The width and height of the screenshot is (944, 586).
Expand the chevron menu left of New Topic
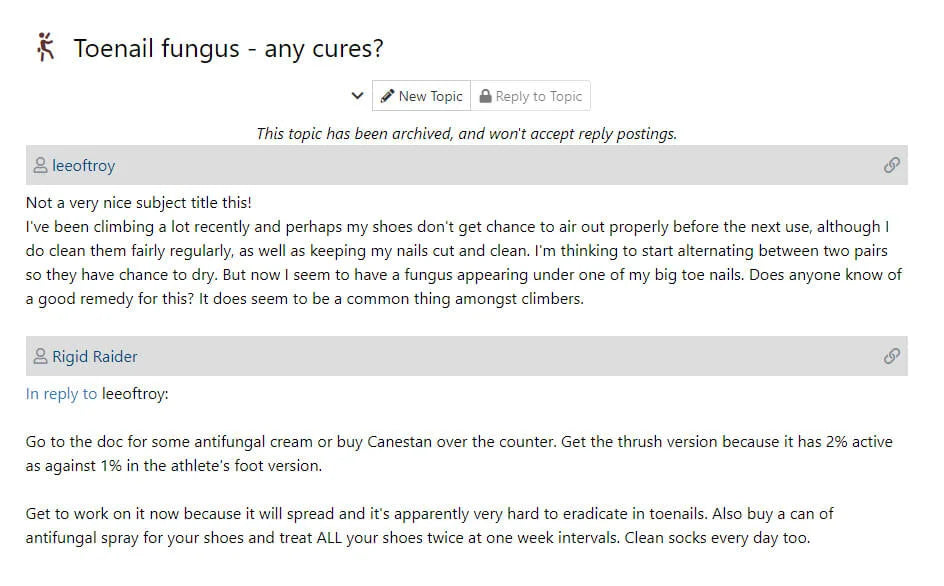pyautogui.click(x=357, y=96)
